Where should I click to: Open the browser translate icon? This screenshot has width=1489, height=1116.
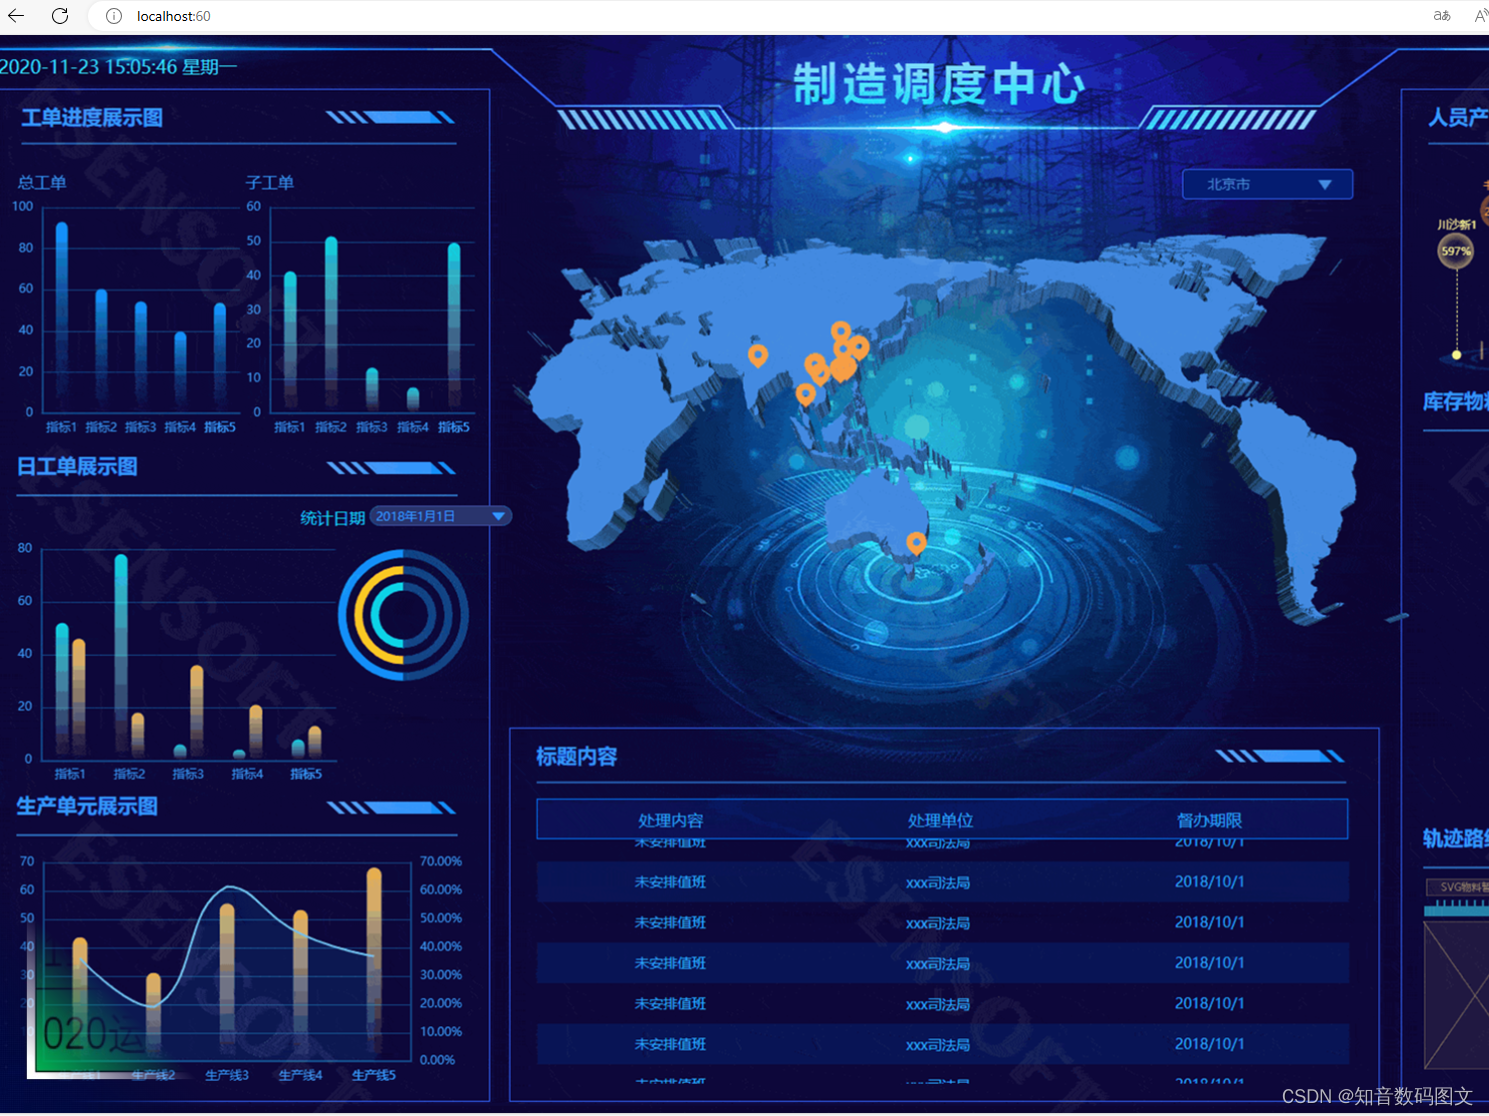[x=1442, y=16]
